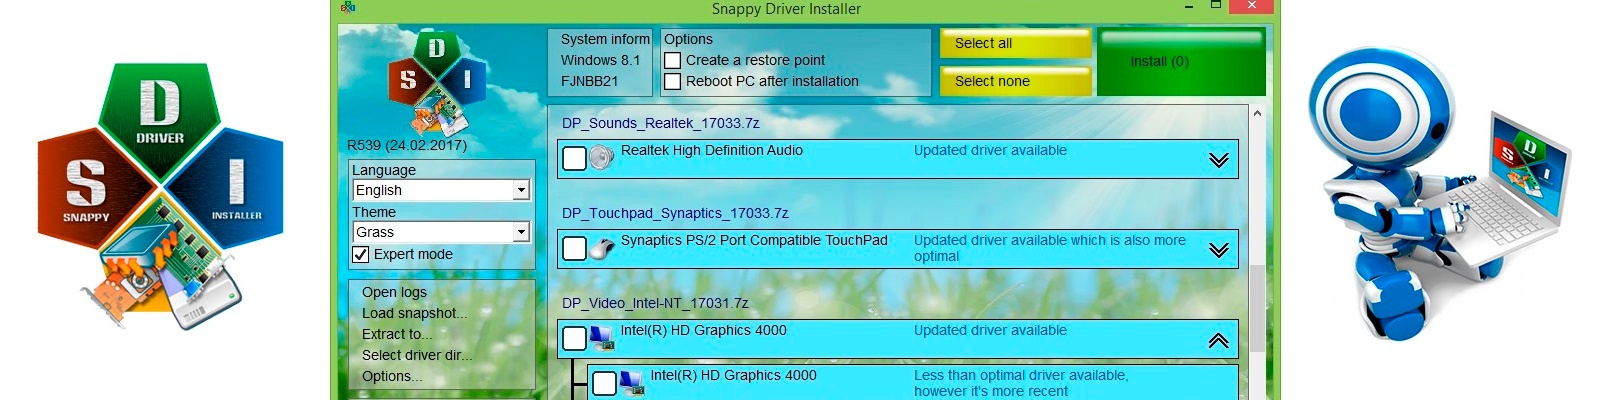Click the nested Intel HD Graphics monitor icon

pyautogui.click(x=631, y=383)
